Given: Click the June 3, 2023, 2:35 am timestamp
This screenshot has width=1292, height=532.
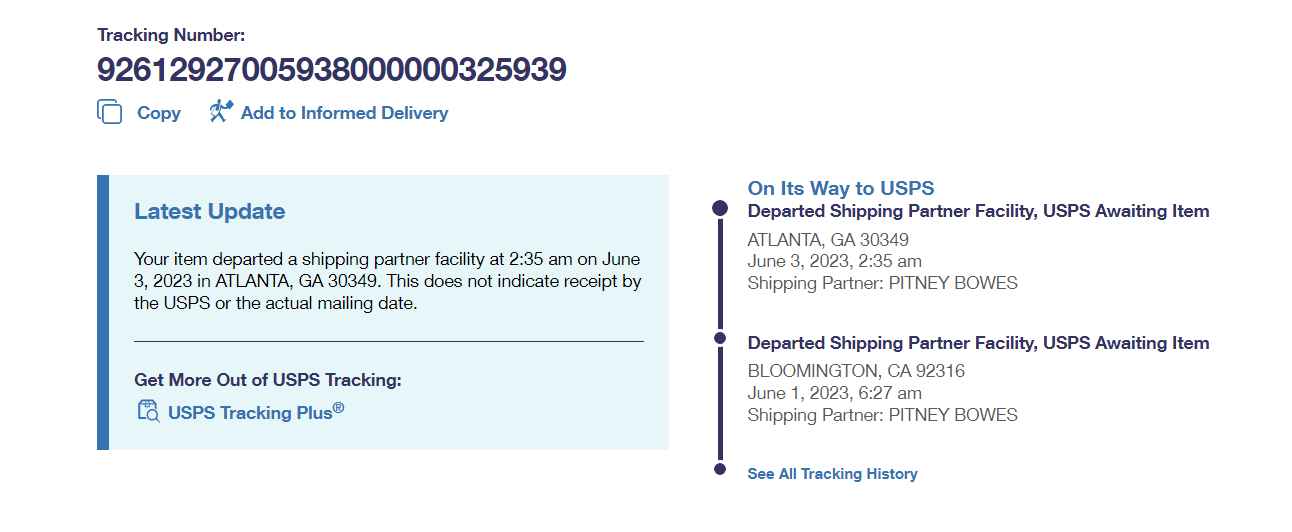Looking at the screenshot, I should click(x=834, y=261).
